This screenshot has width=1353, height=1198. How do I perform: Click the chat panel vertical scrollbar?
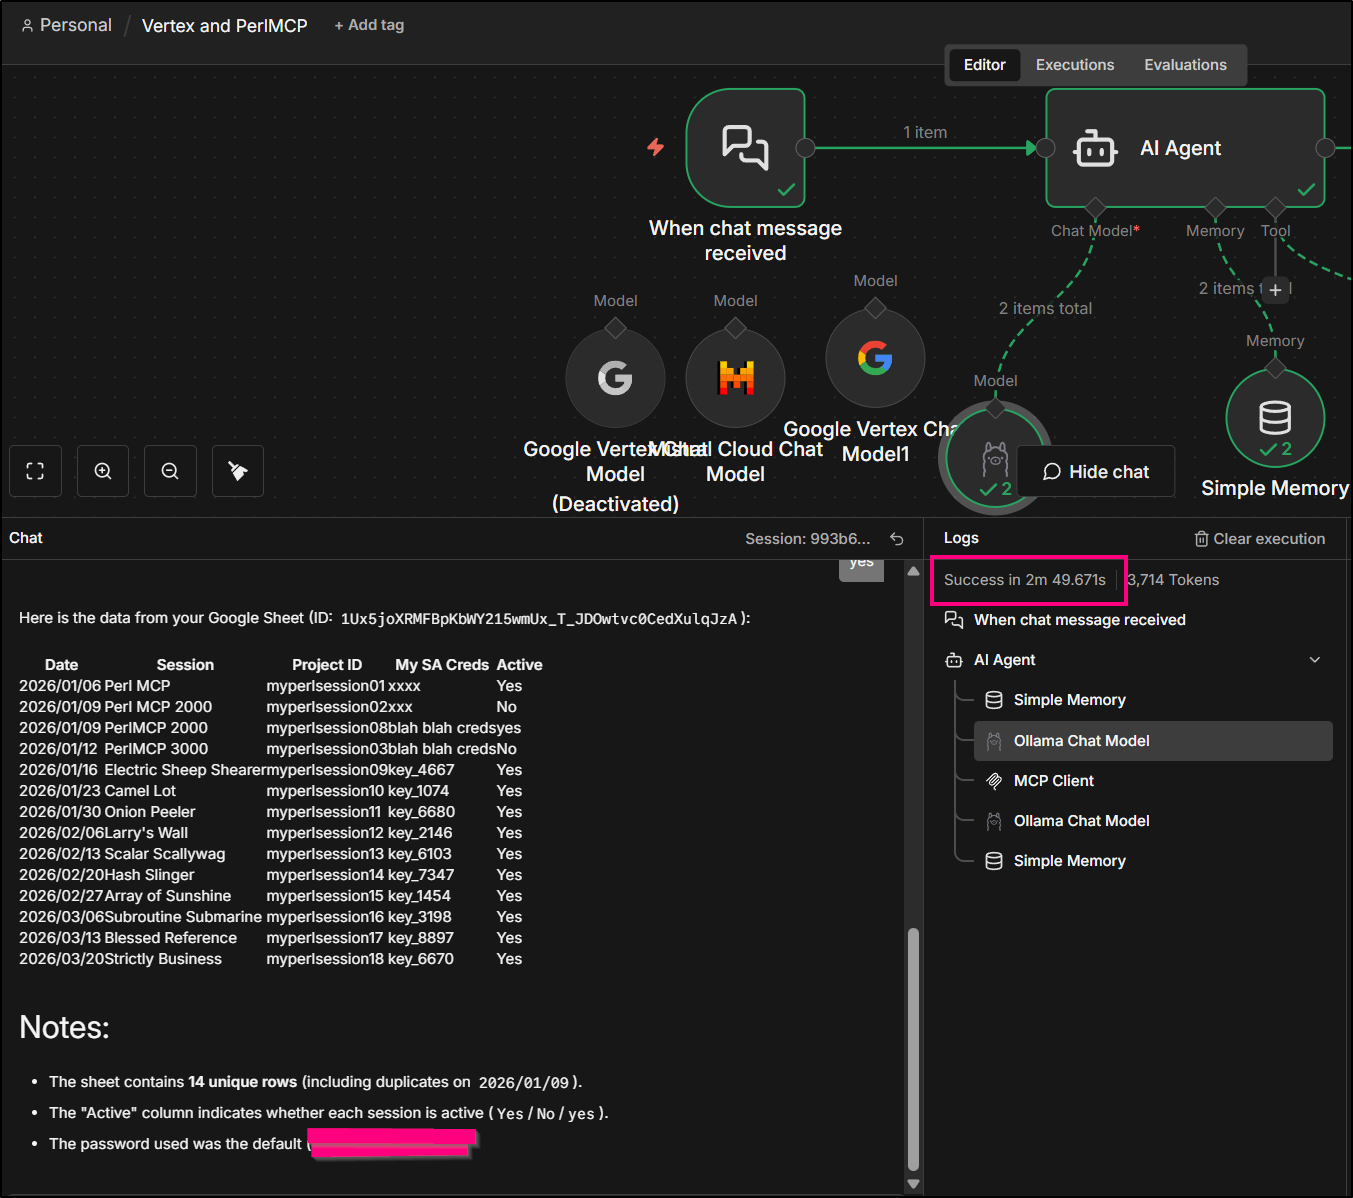coord(913,1048)
